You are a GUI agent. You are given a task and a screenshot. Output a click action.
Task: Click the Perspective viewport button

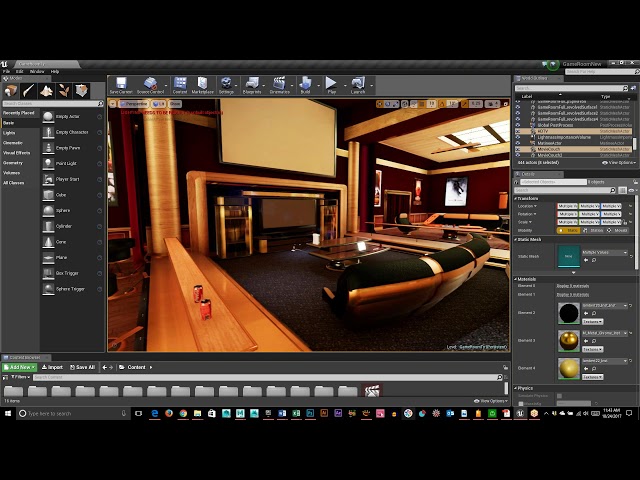point(133,104)
